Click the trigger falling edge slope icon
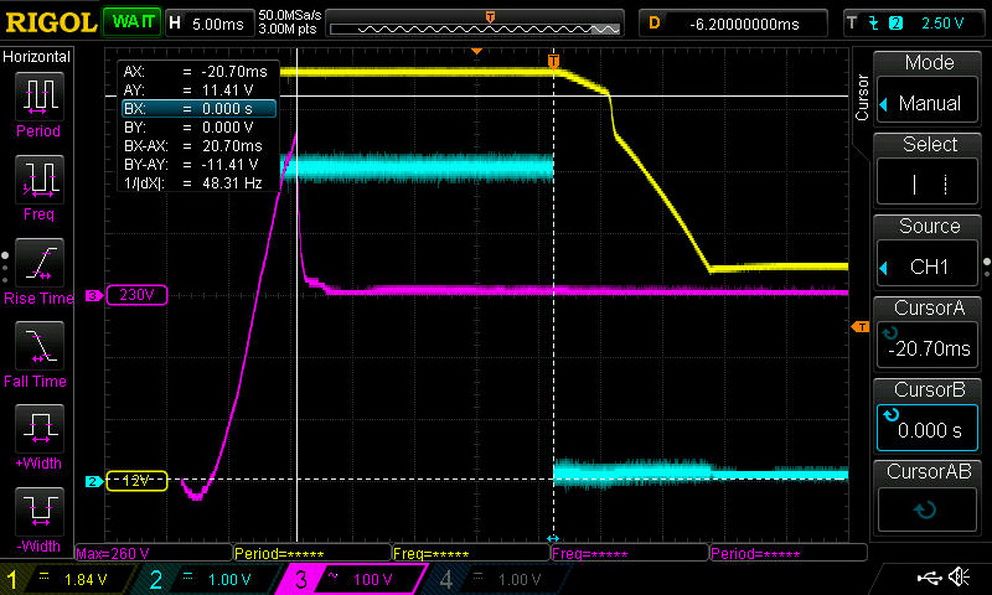This screenshot has width=992, height=595. coord(874,23)
